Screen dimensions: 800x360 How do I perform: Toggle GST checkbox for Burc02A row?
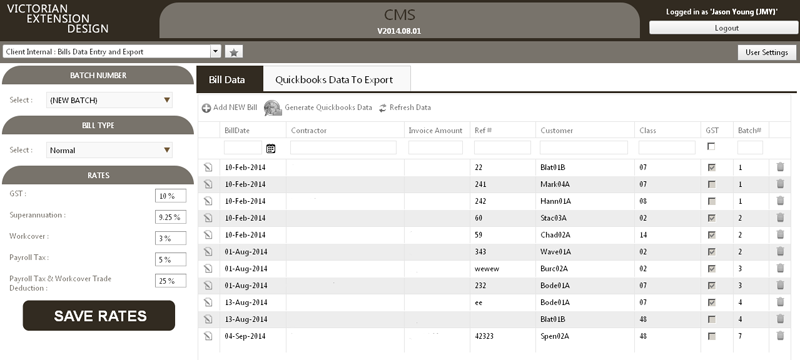pos(711,268)
